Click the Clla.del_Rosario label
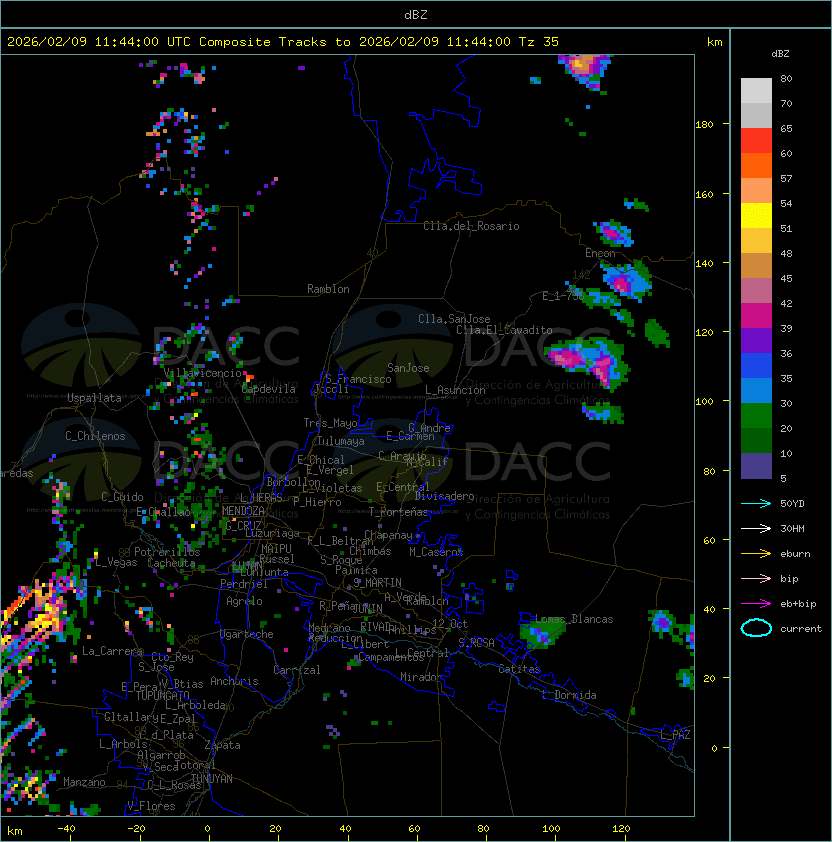832x842 pixels. point(471,226)
